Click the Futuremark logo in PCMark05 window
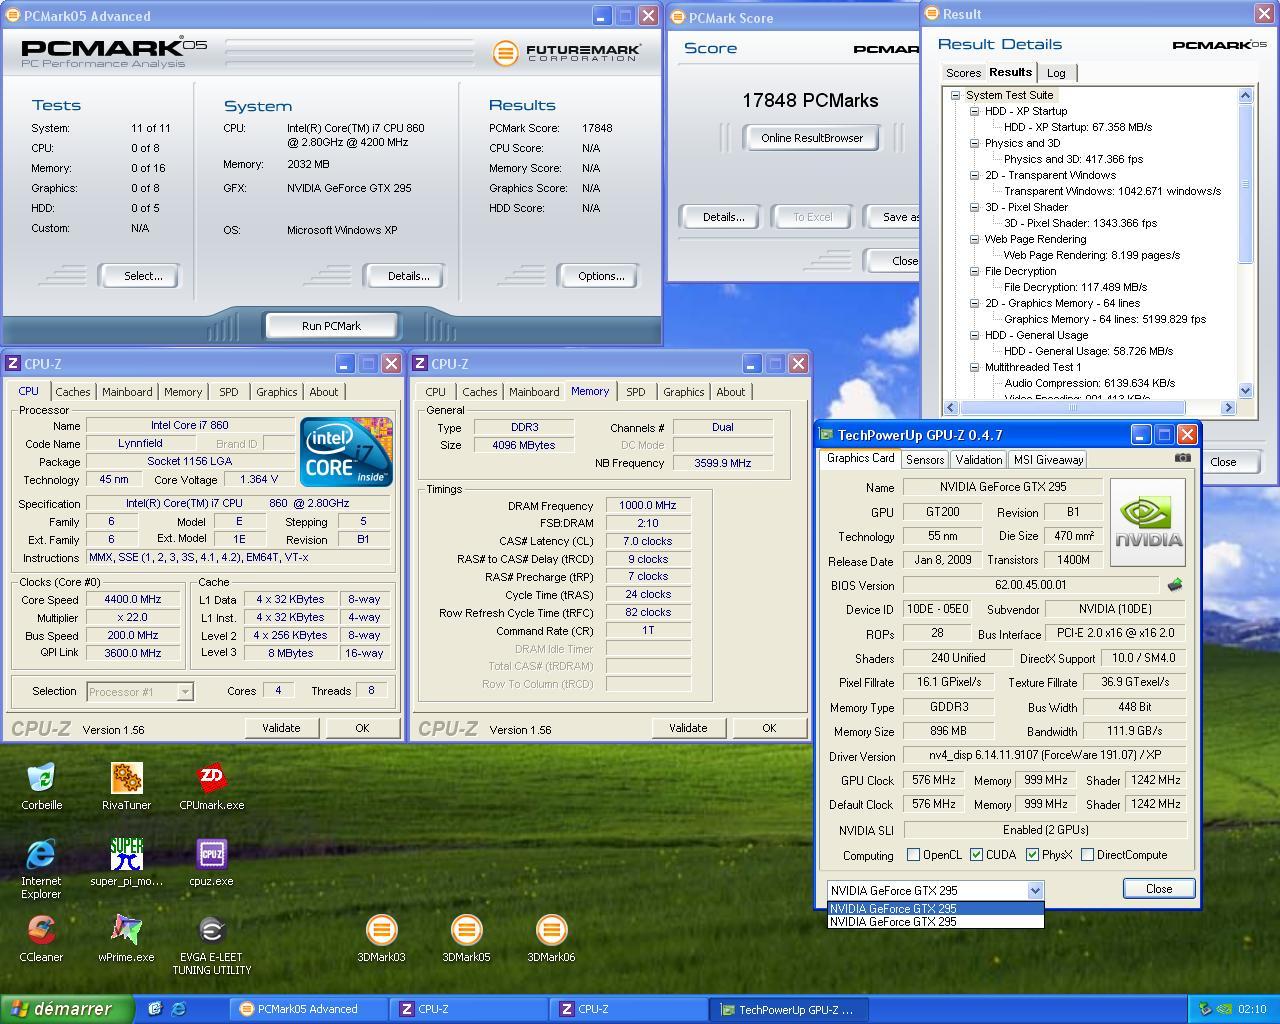1280x1024 pixels. click(567, 52)
